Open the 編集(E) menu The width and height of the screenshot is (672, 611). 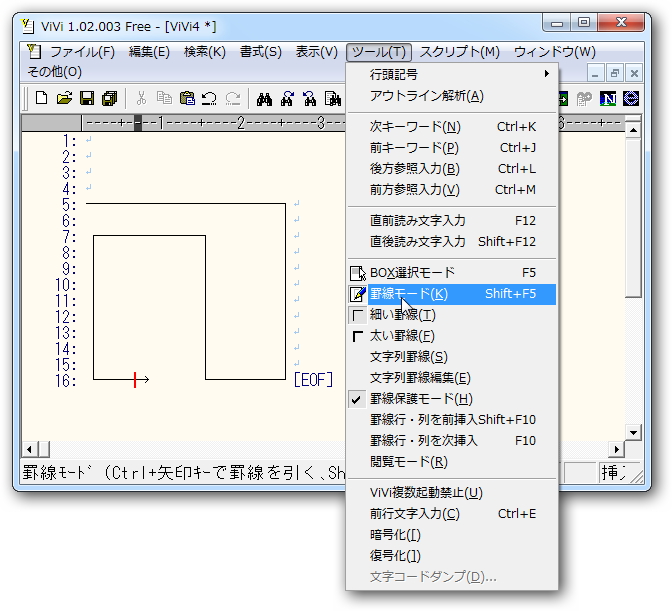click(x=149, y=52)
